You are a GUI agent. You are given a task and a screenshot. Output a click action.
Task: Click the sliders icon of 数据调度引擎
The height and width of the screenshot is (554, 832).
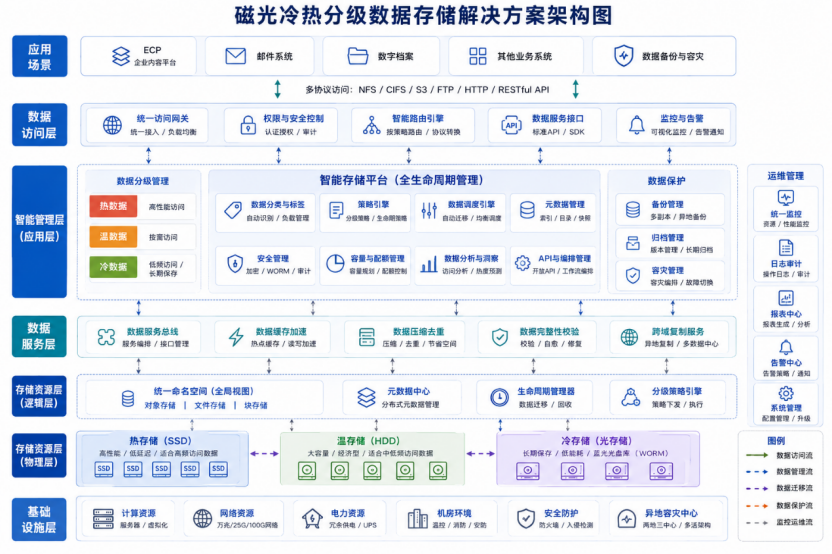tap(429, 211)
